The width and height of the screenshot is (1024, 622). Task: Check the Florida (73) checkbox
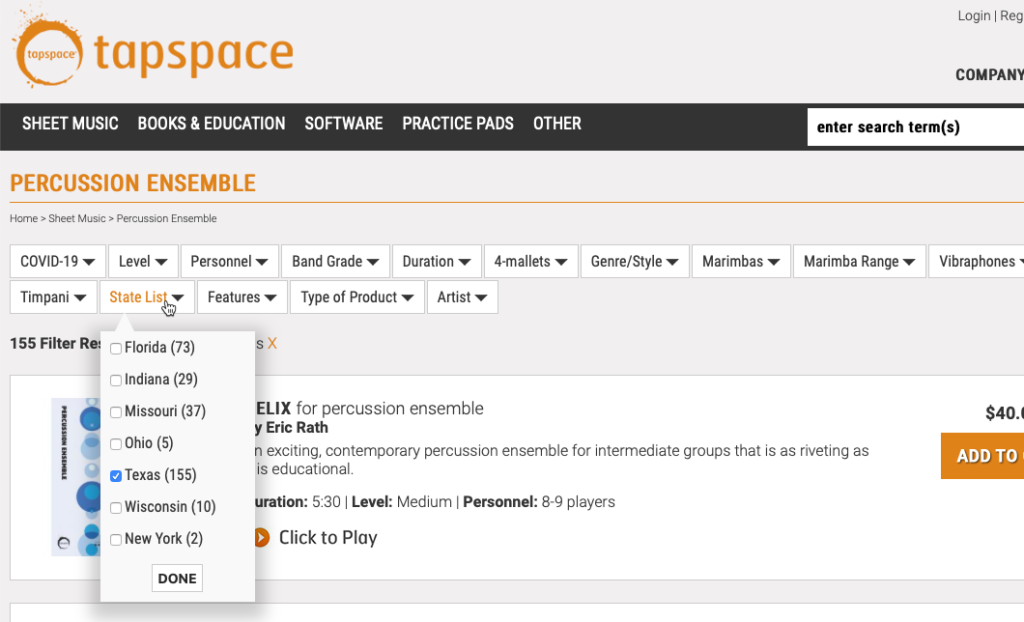tap(116, 348)
